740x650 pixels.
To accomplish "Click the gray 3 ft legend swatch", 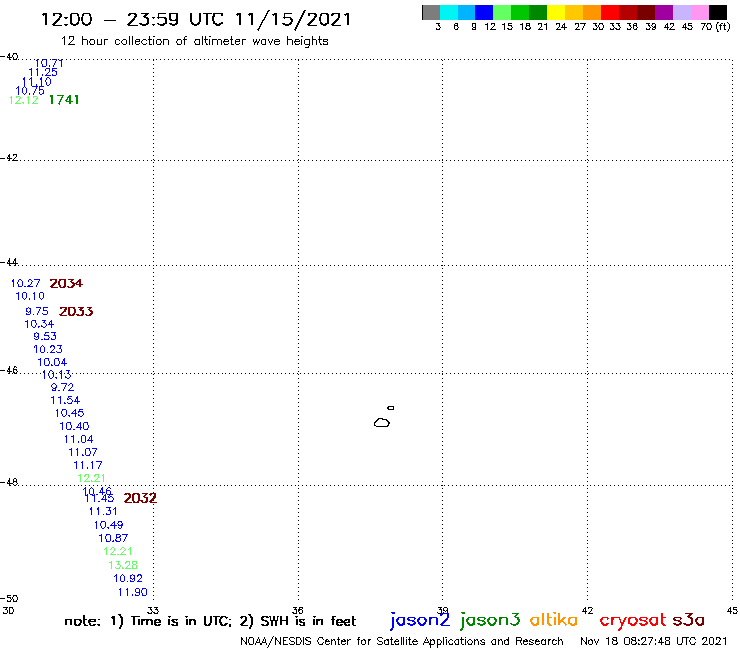I will tap(431, 12).
